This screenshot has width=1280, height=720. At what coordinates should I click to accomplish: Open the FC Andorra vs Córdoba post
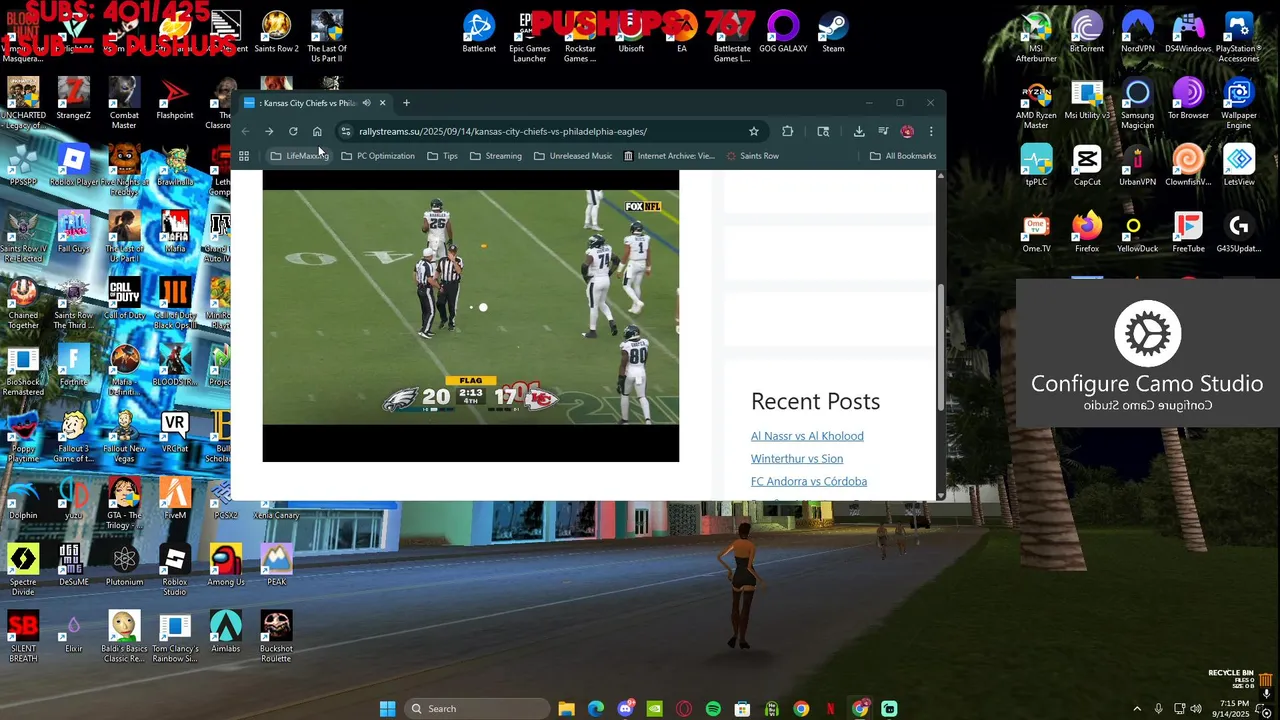(809, 482)
